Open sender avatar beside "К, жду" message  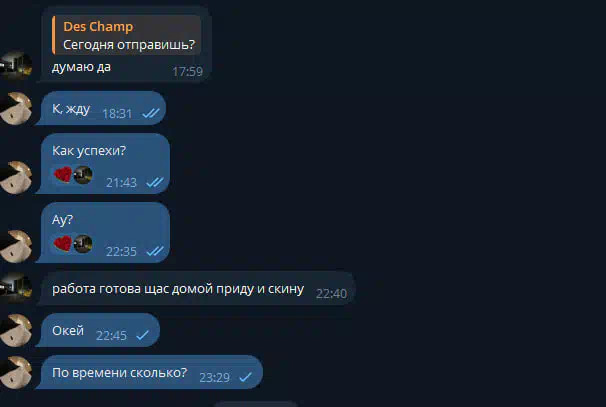16,109
